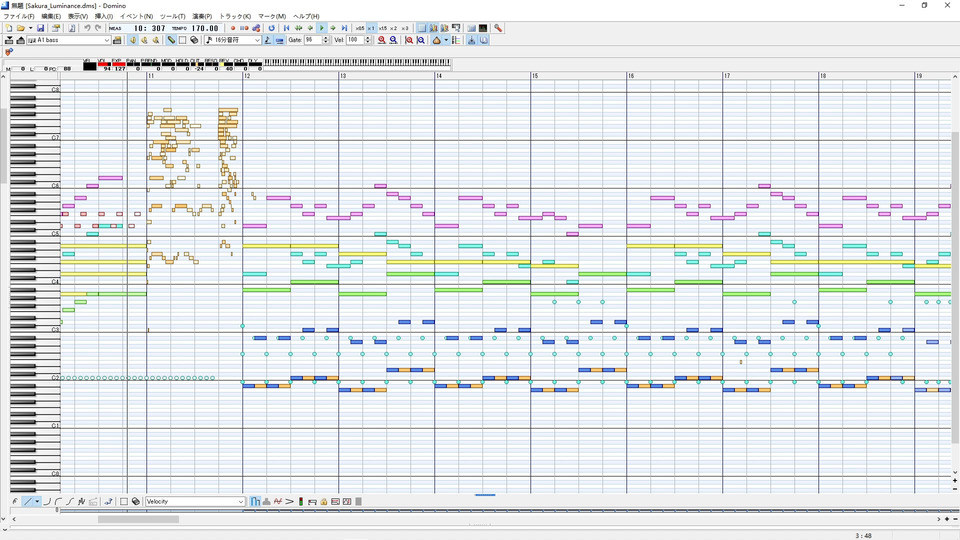Open the 挿入(I) menu
The height and width of the screenshot is (540, 960).
click(103, 17)
